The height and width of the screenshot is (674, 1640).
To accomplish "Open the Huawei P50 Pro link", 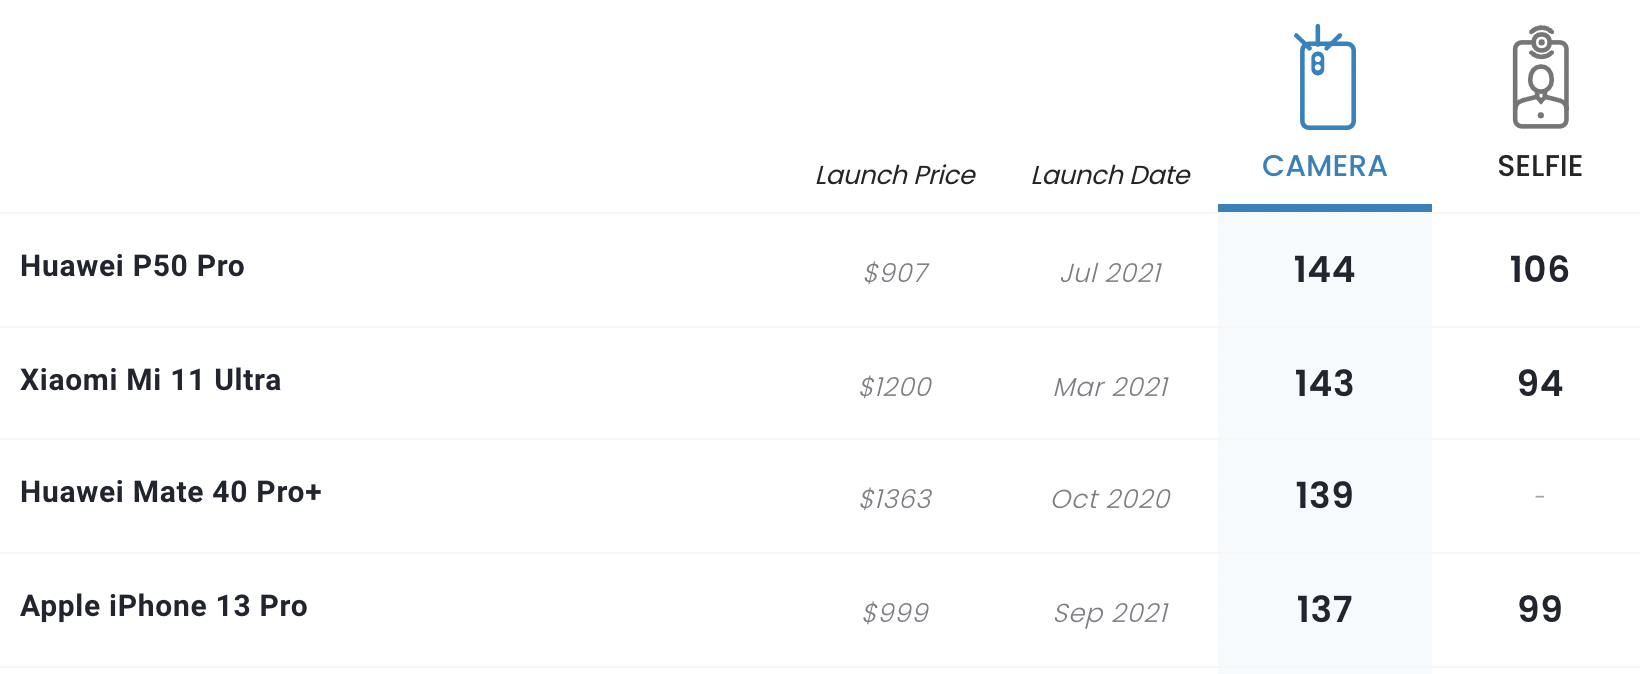I will tap(132, 266).
